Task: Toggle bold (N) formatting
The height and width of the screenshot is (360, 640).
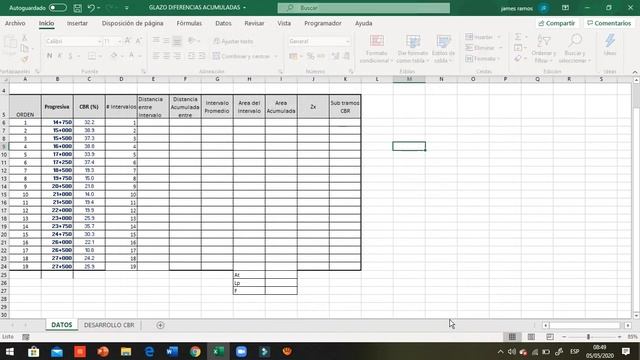Action: point(49,56)
